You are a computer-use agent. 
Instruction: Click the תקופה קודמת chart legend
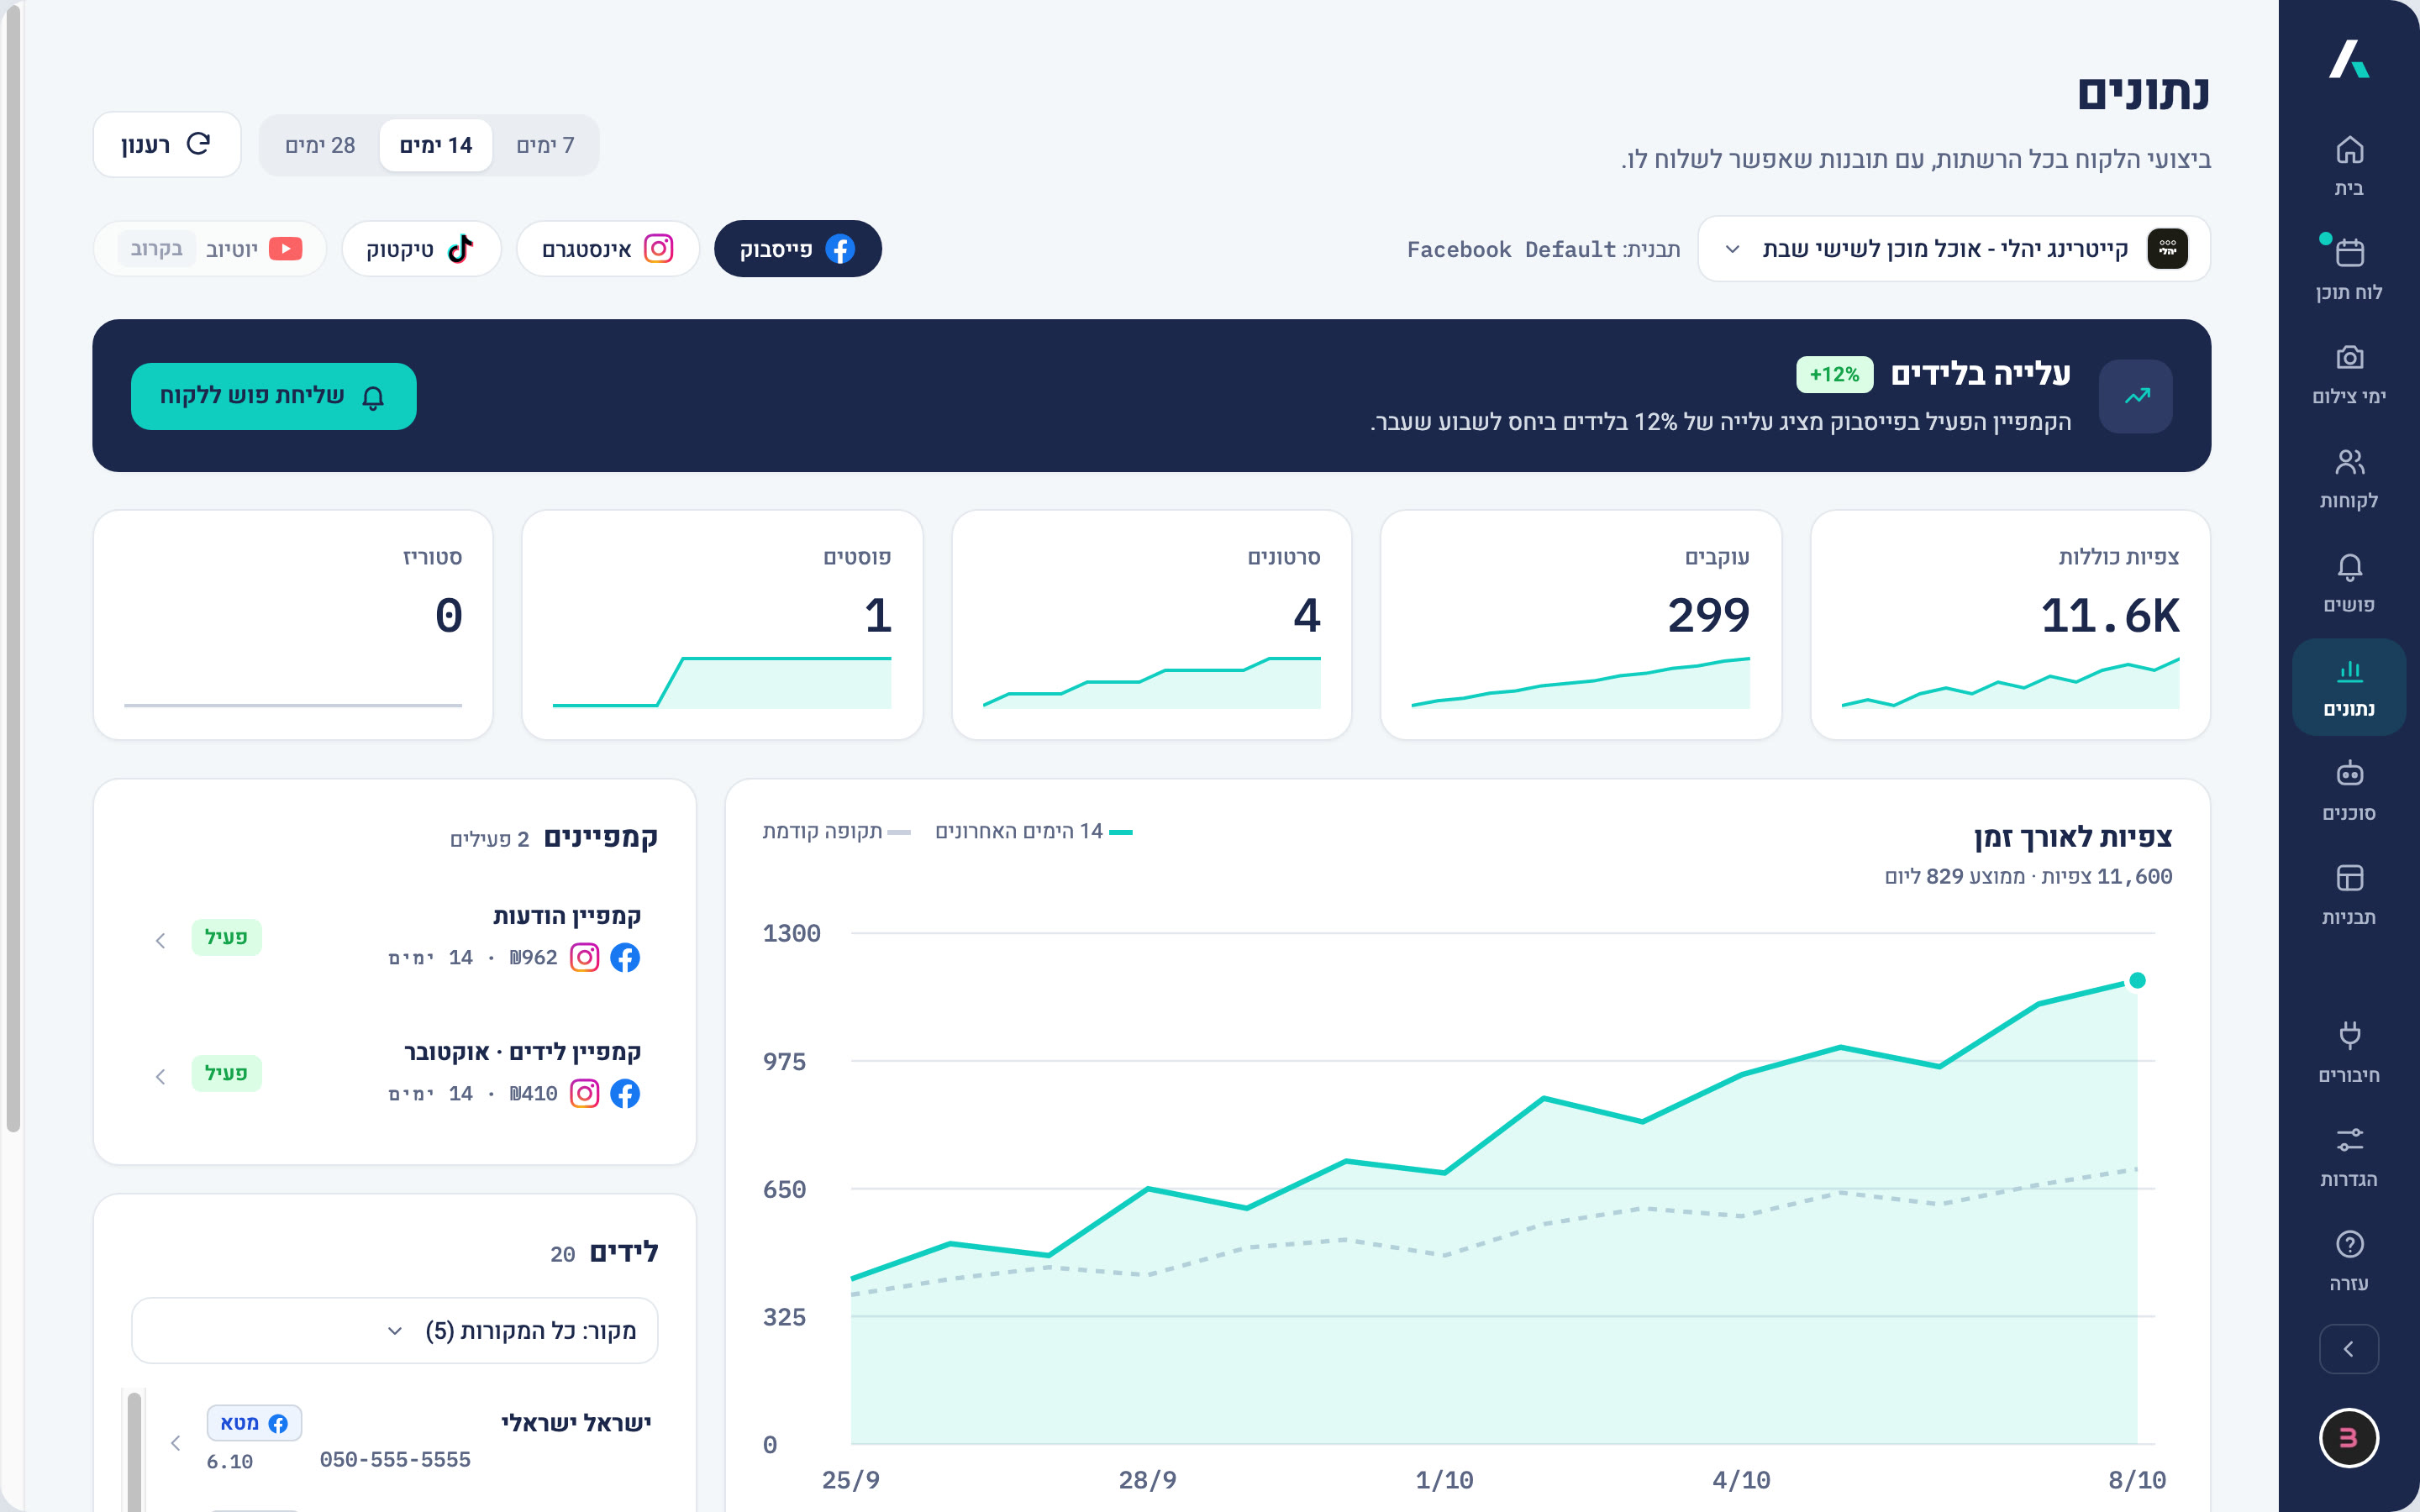tap(836, 831)
